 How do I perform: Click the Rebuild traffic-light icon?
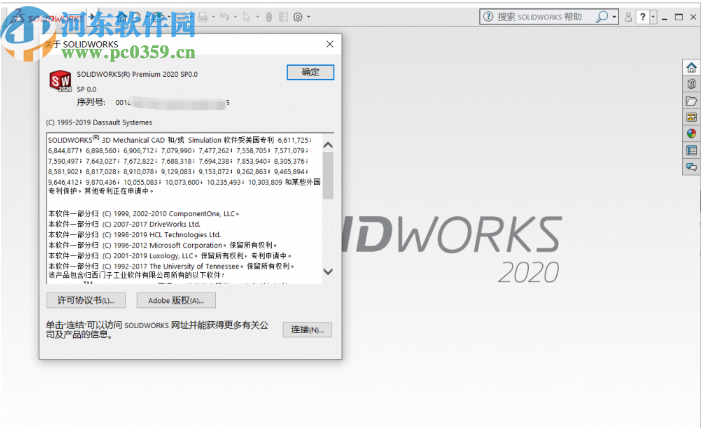(x=269, y=17)
